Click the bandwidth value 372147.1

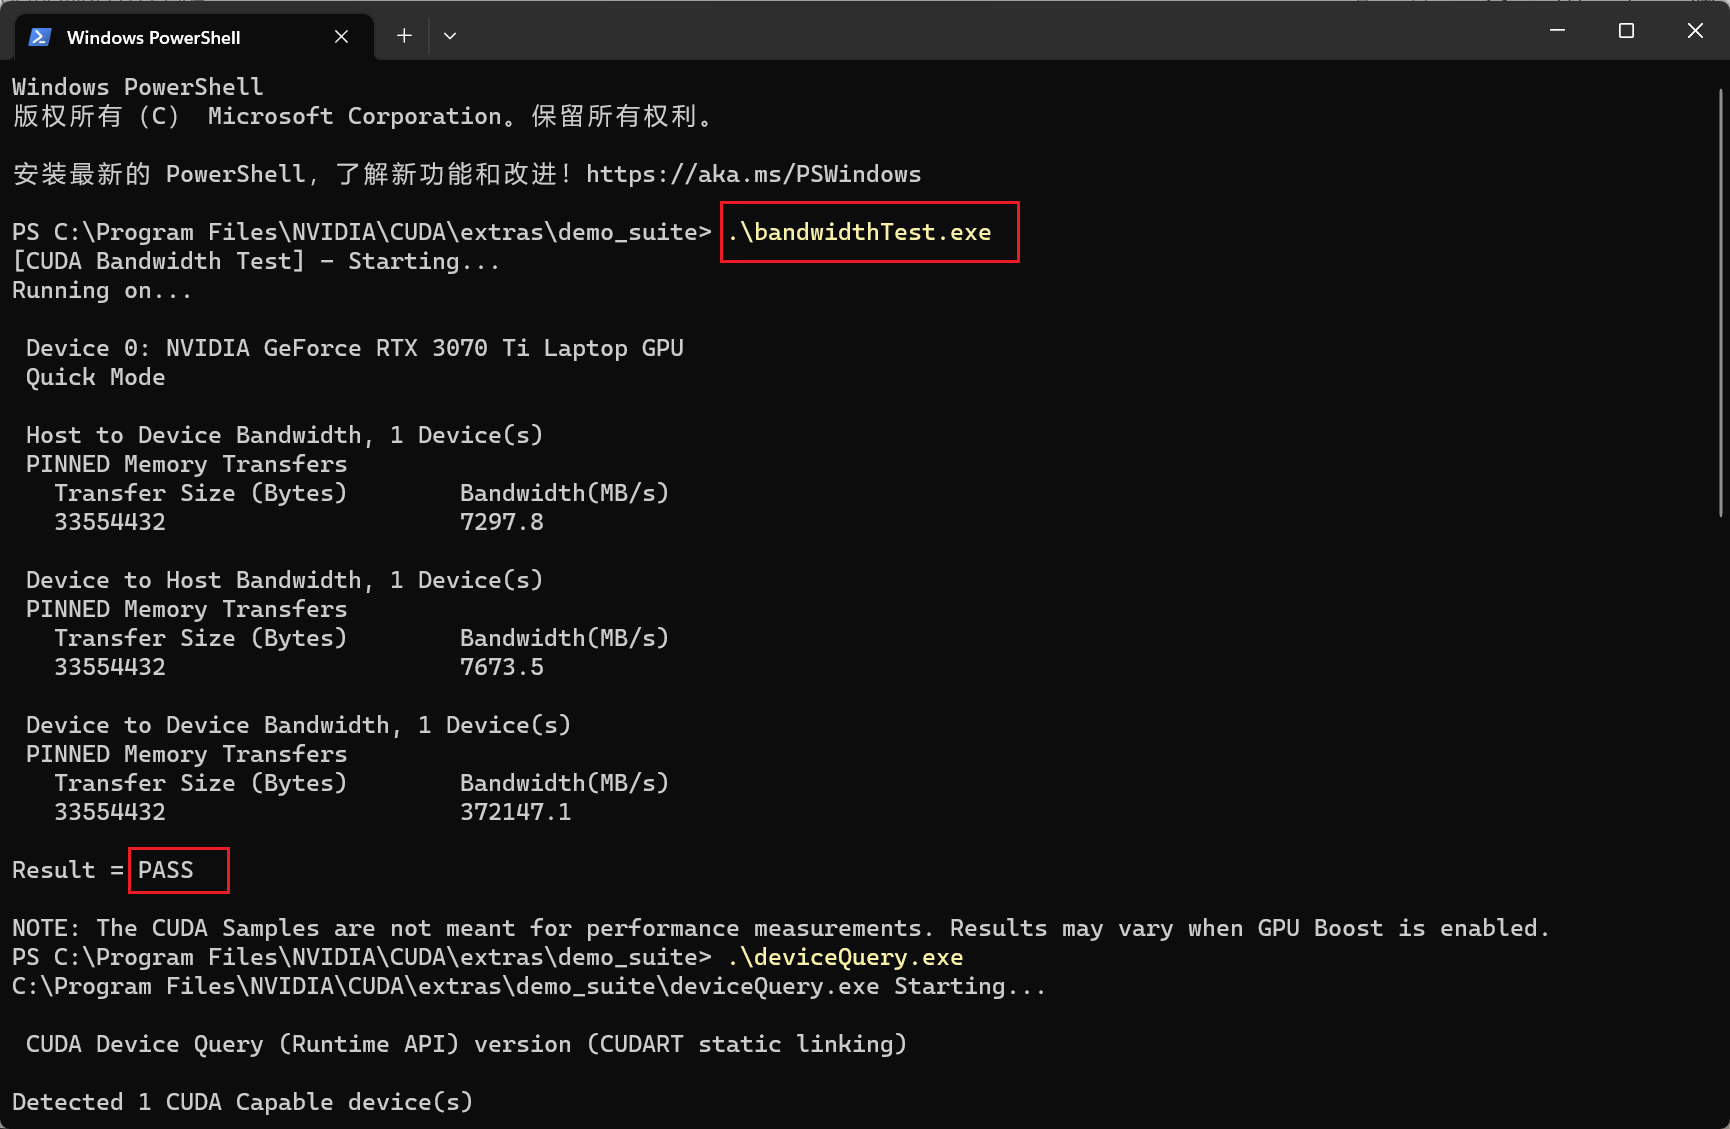point(516,812)
